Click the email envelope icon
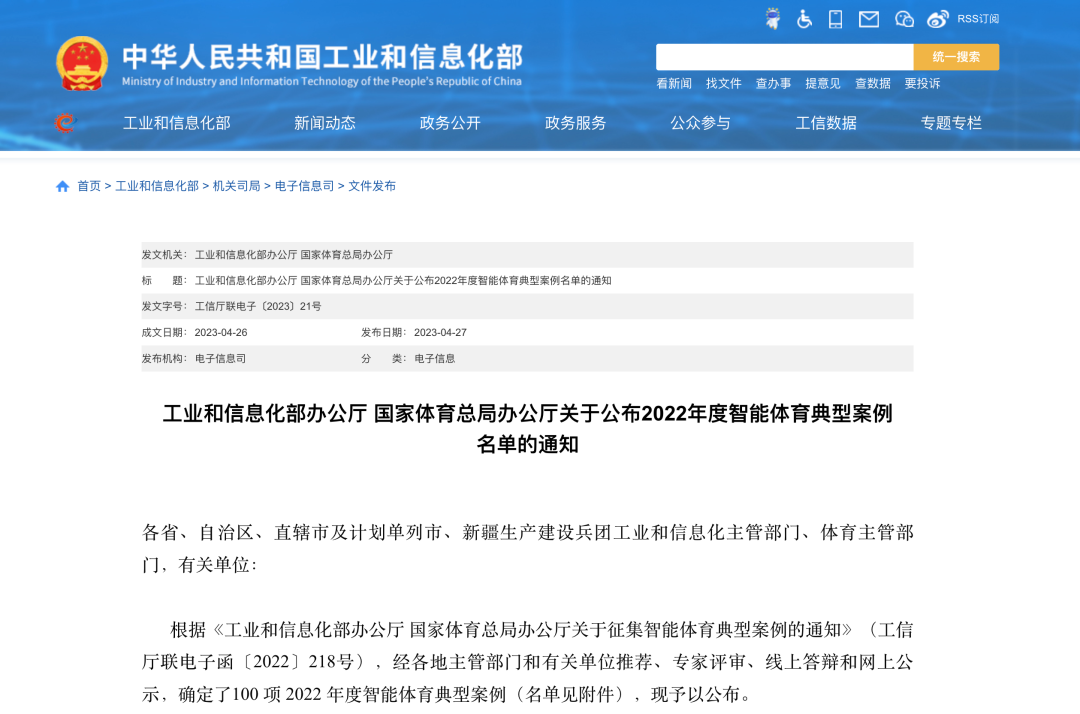Viewport: 1080px width, 714px height. pyautogui.click(x=869, y=18)
